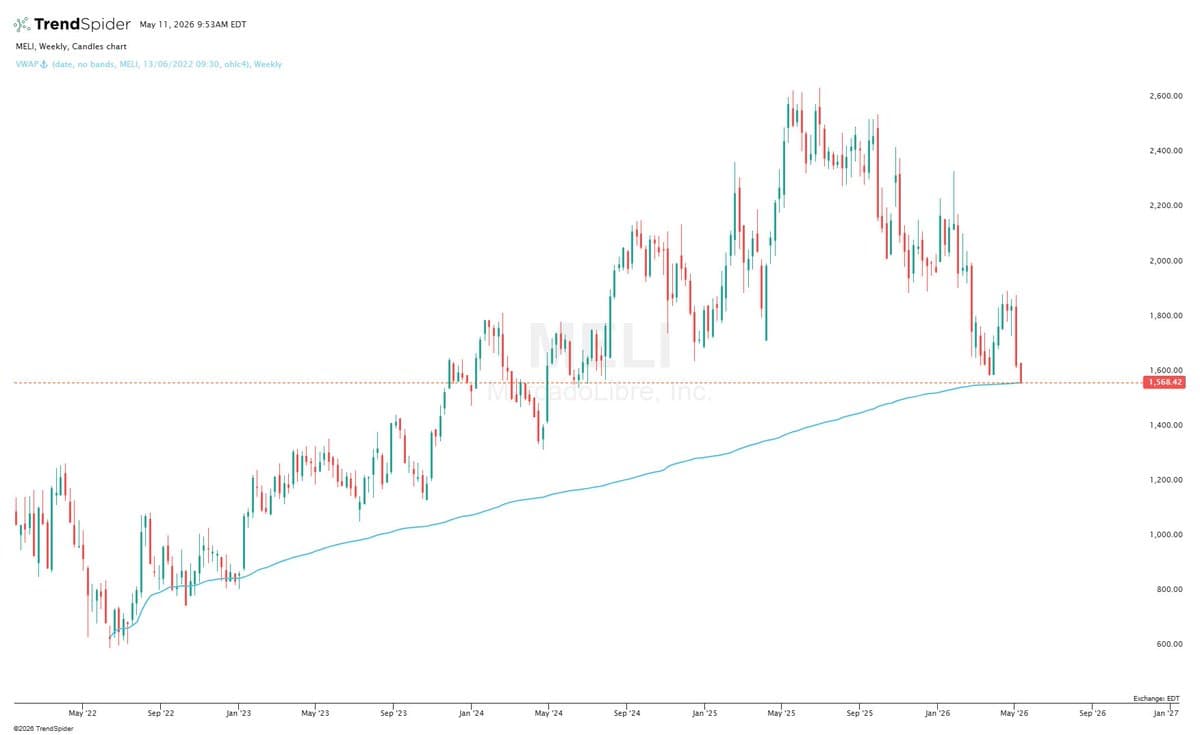Screen dimensions: 1200x735
Task: Click the May '25 date axis label
Action: pyautogui.click(x=782, y=713)
